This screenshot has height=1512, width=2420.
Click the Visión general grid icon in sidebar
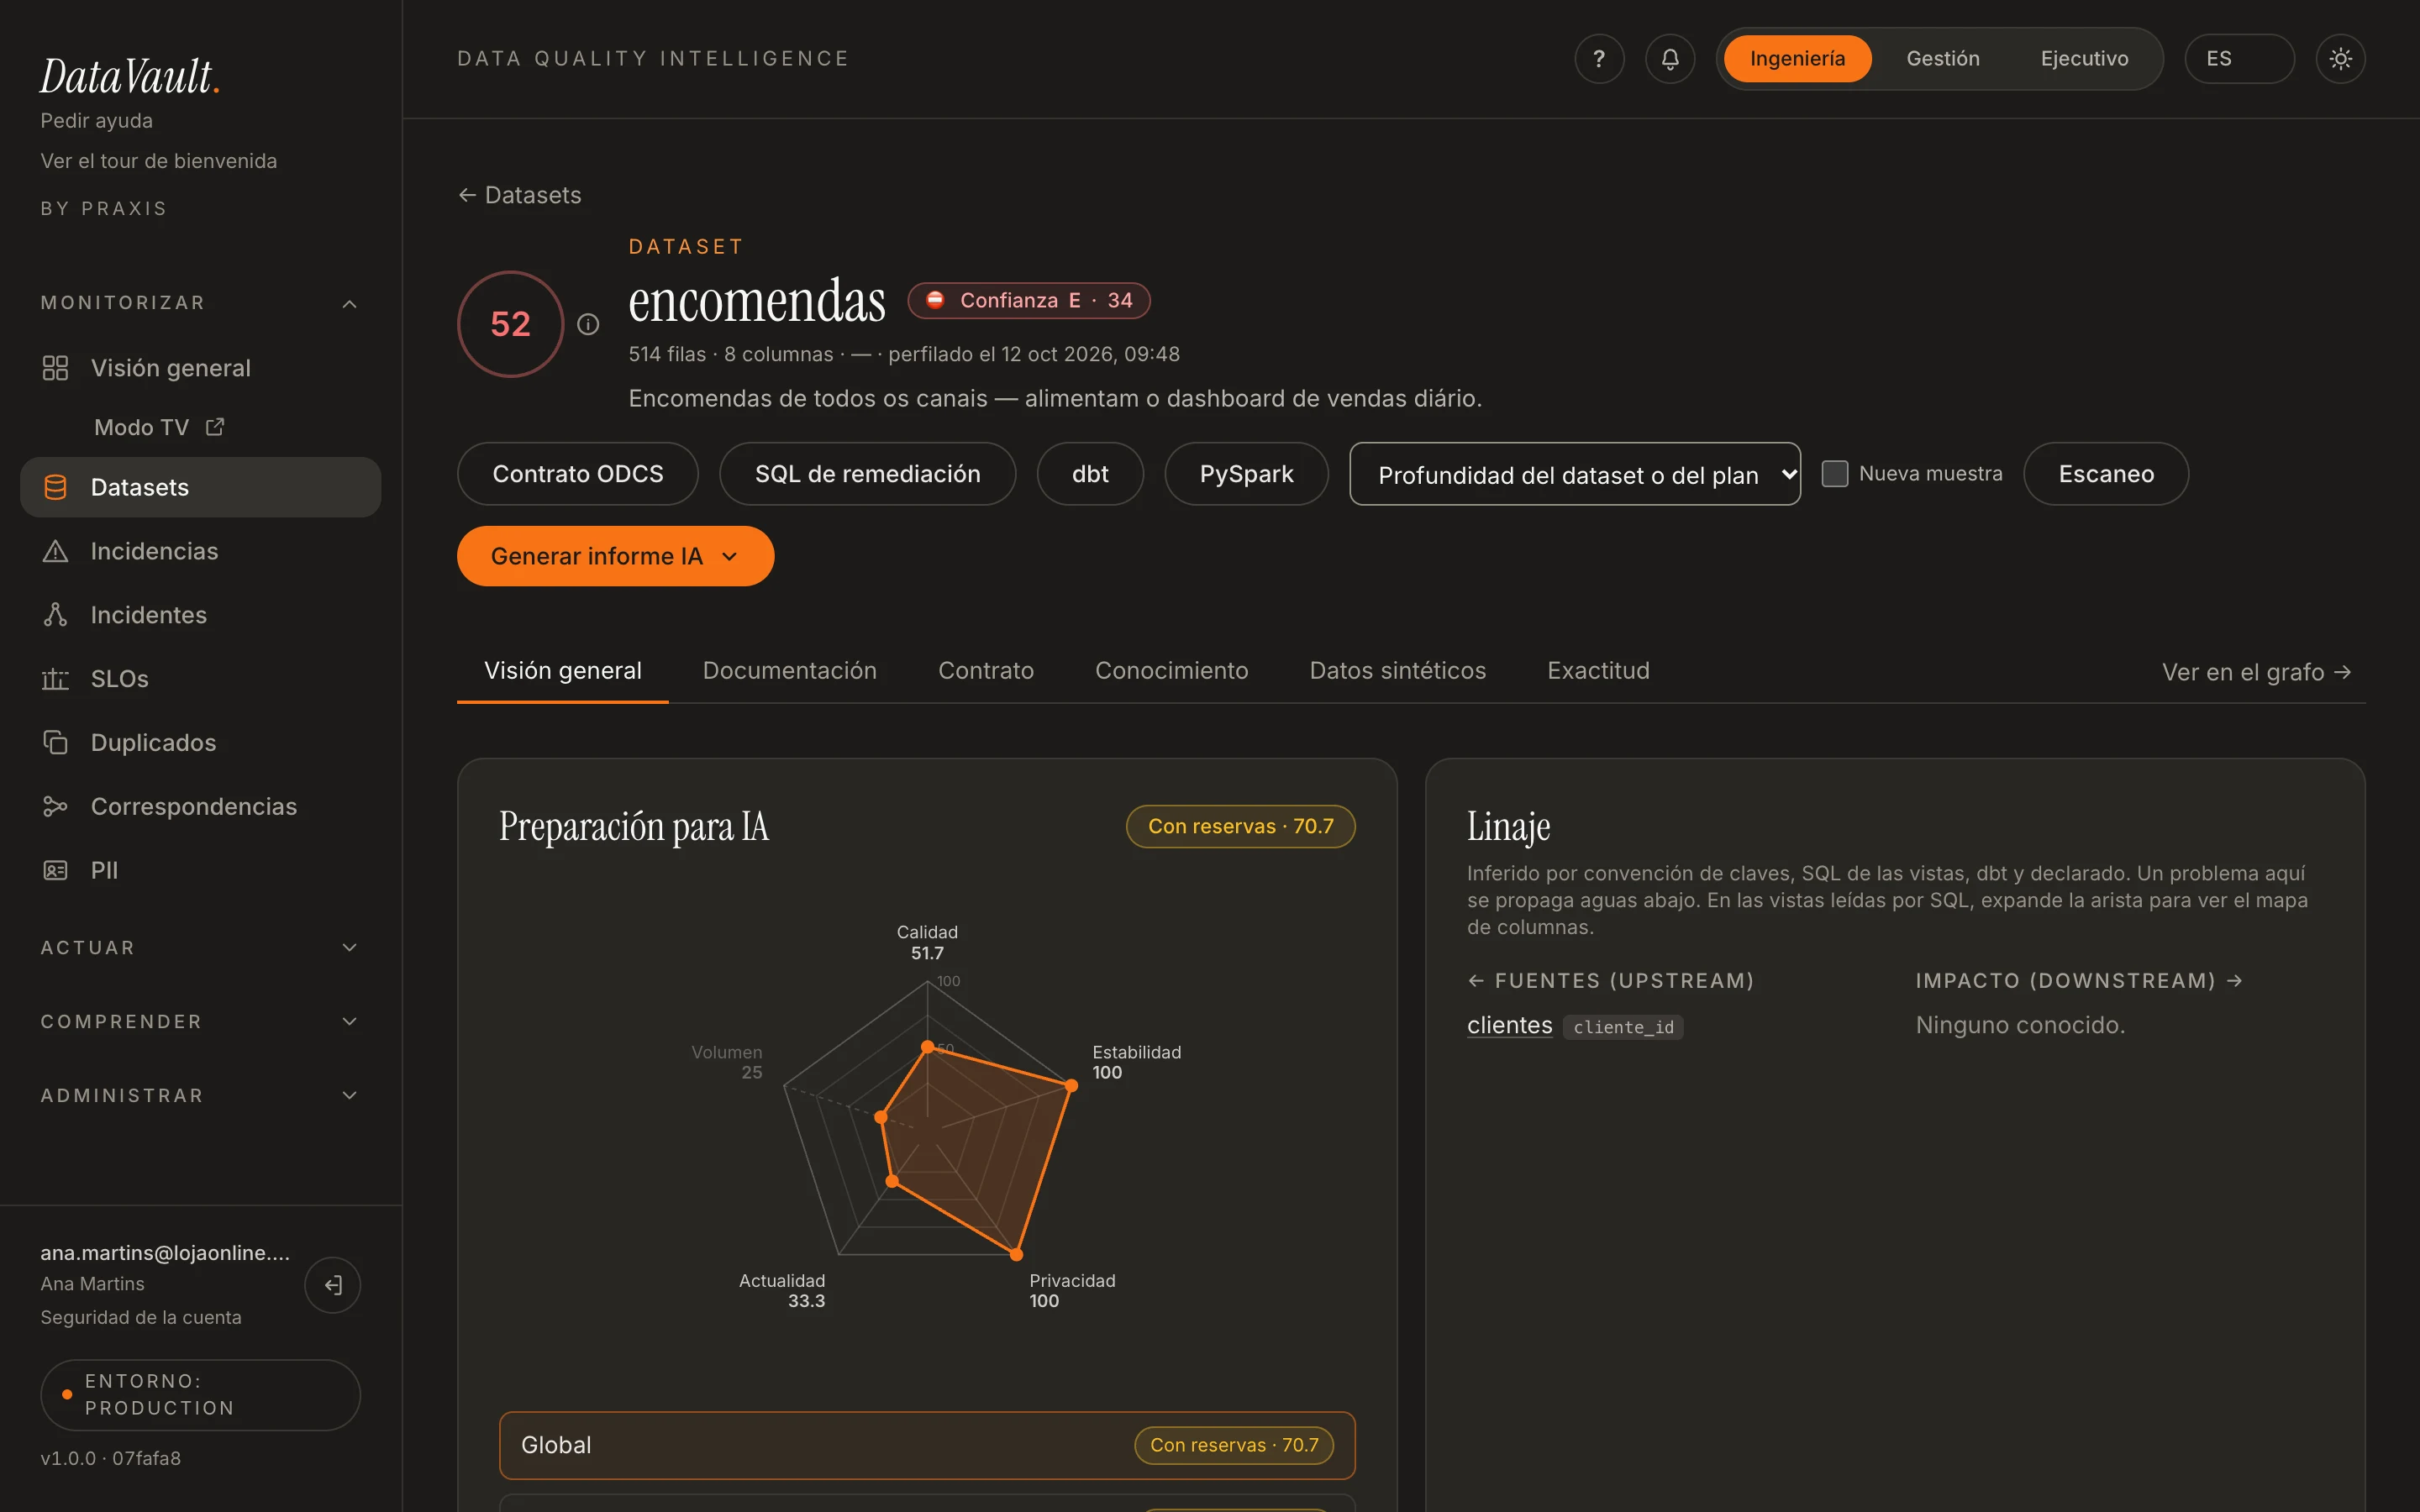tap(55, 368)
